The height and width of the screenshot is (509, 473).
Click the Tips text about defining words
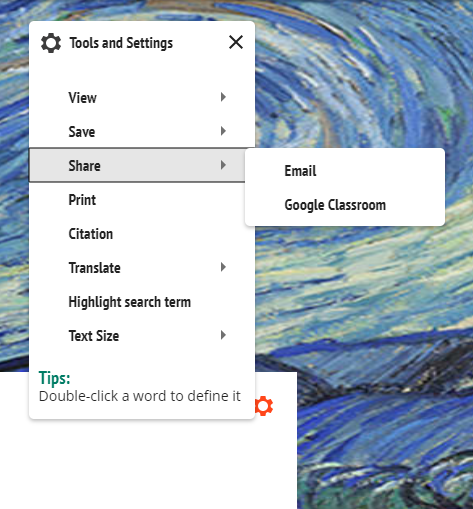(x=140, y=396)
